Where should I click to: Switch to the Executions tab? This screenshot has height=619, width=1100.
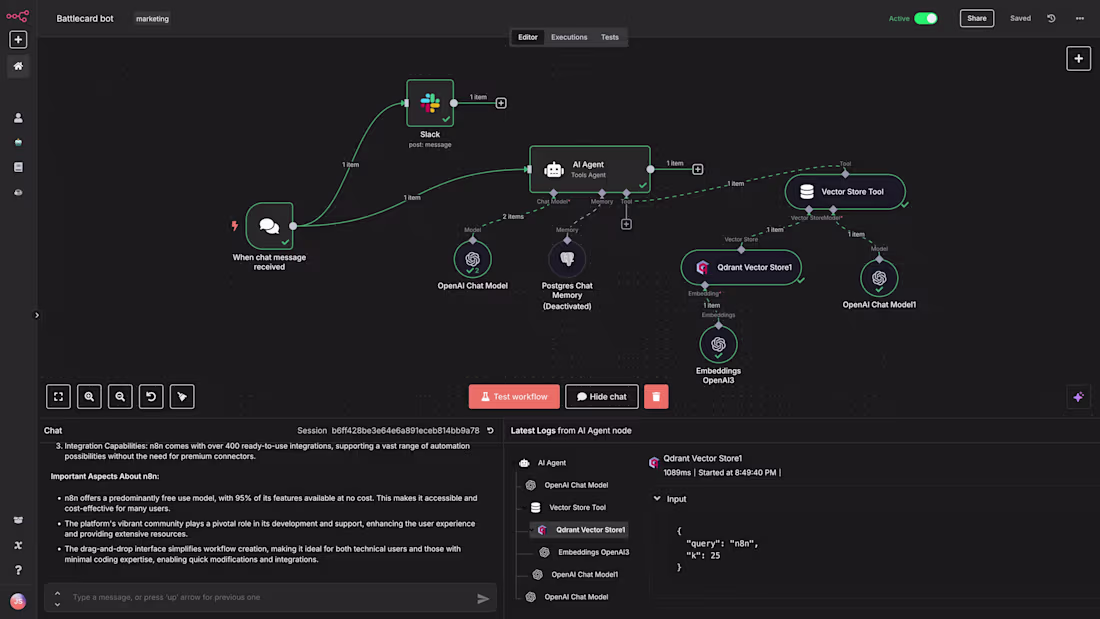click(x=568, y=37)
